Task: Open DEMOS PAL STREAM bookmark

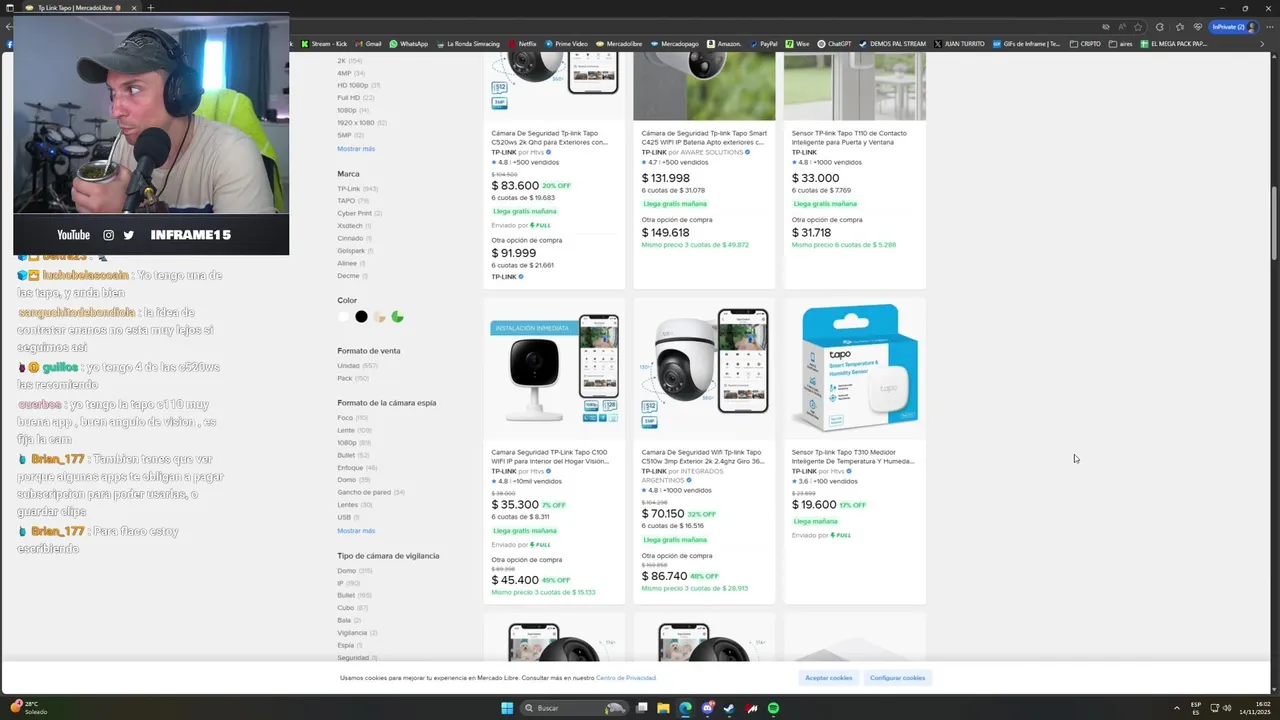Action: coord(893,44)
